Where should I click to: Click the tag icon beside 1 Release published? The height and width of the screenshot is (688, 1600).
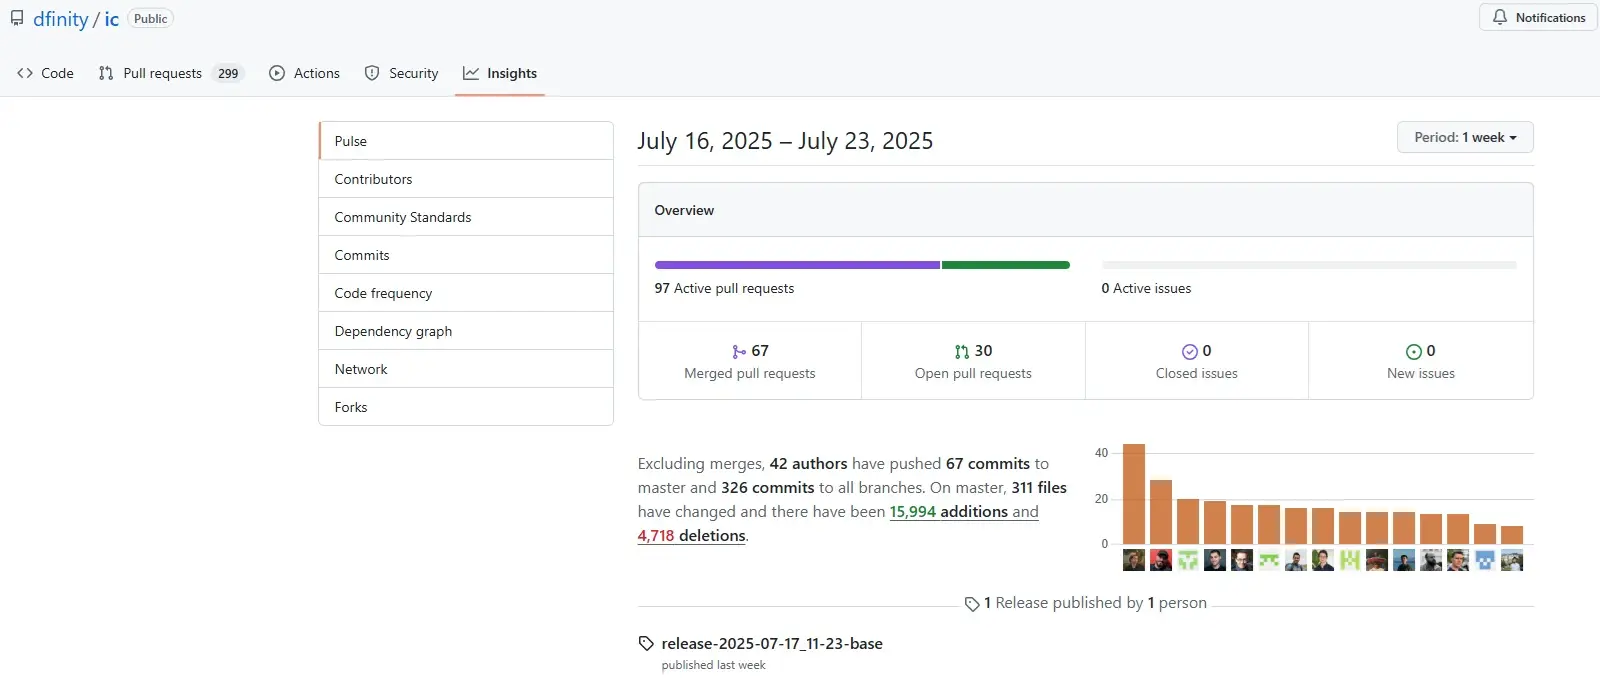(972, 604)
